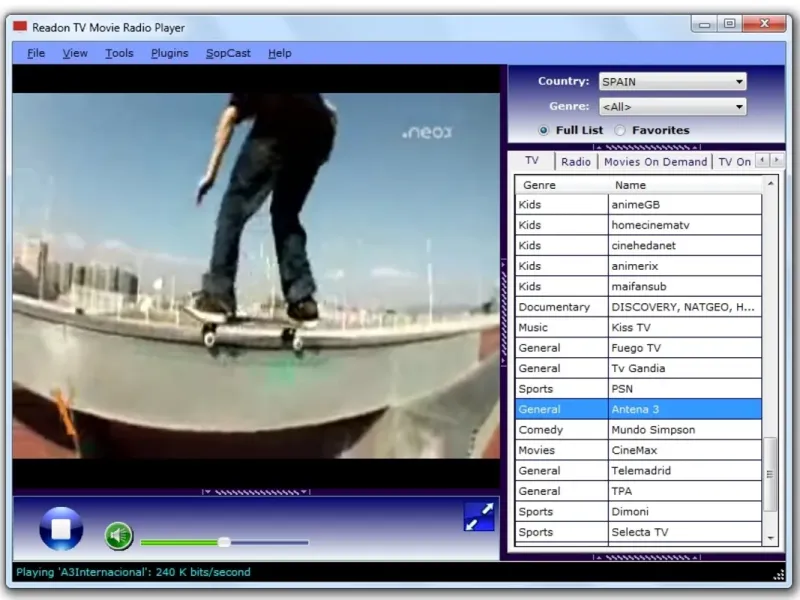Screen dimensions: 800x600
Task: Click the window resize grip in status bar
Action: pyautogui.click(x=779, y=575)
